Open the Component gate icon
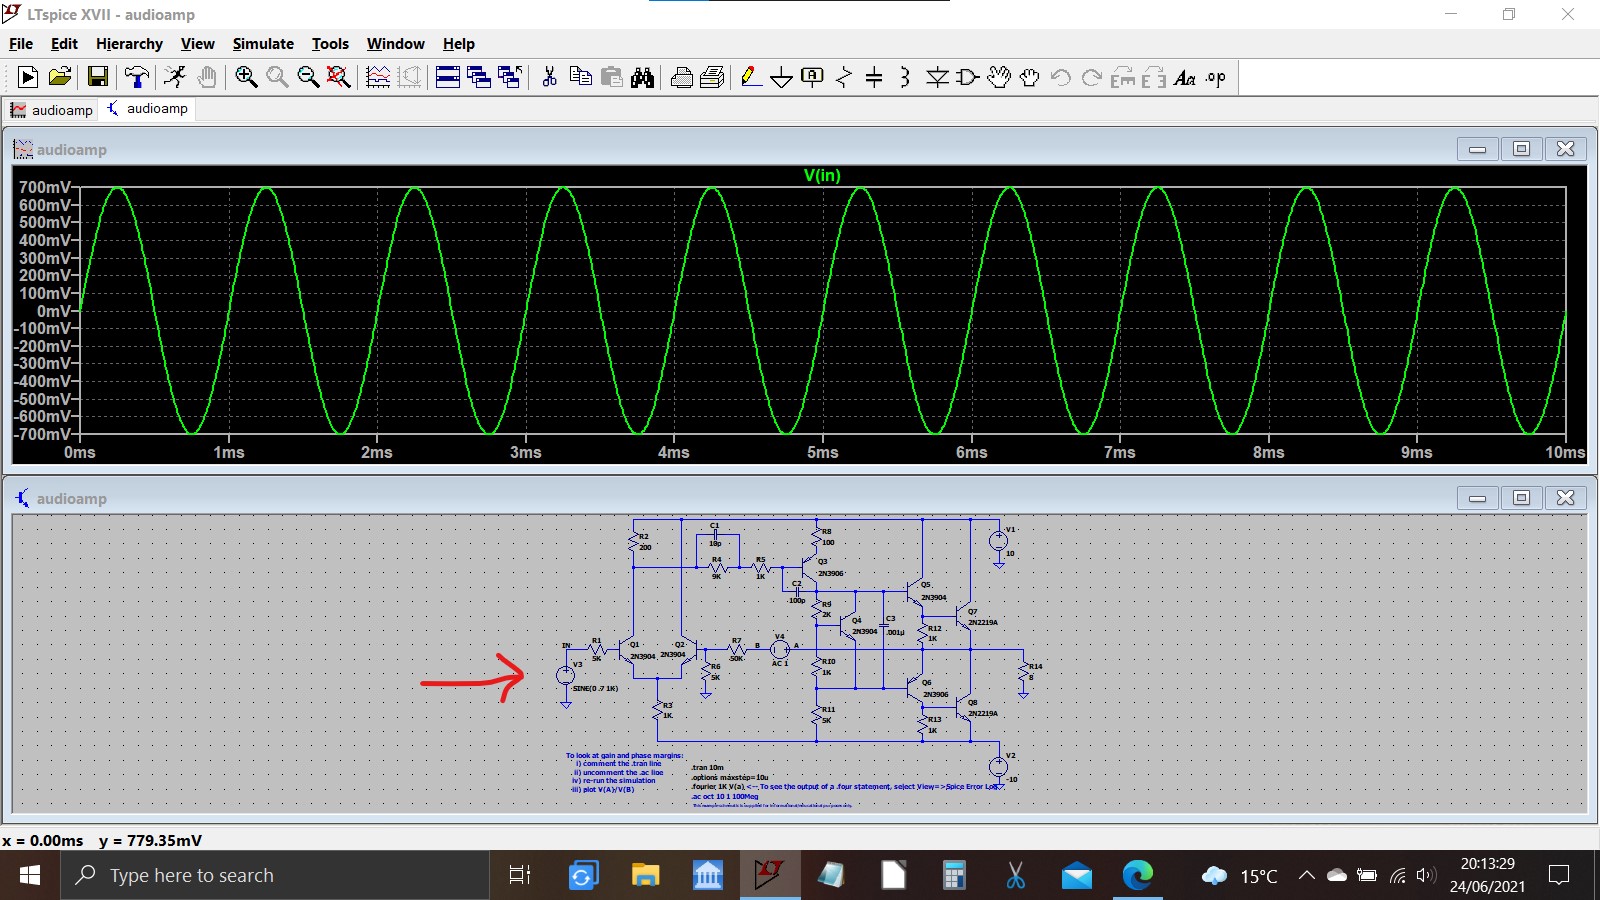Screen dimensions: 1600x900 pos(968,77)
